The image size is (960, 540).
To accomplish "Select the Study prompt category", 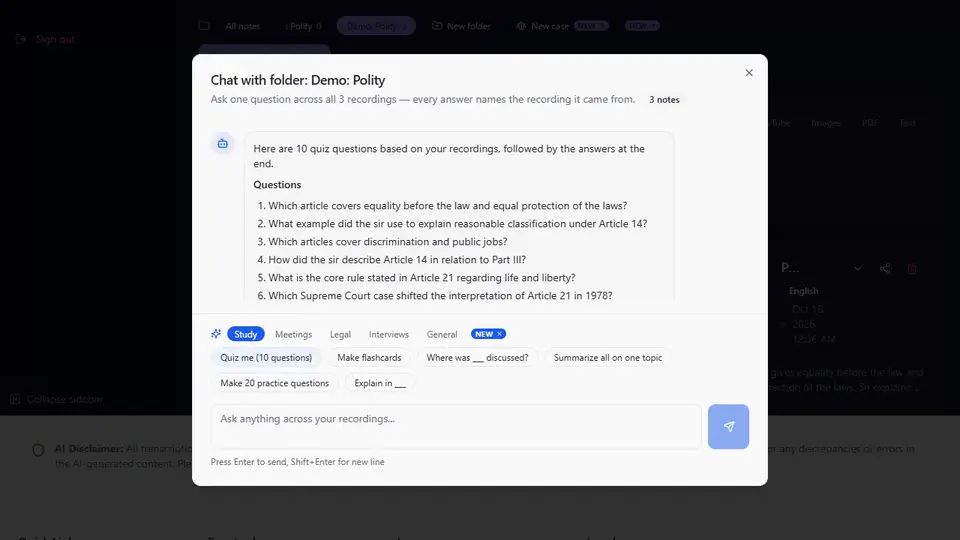I will [x=246, y=334].
